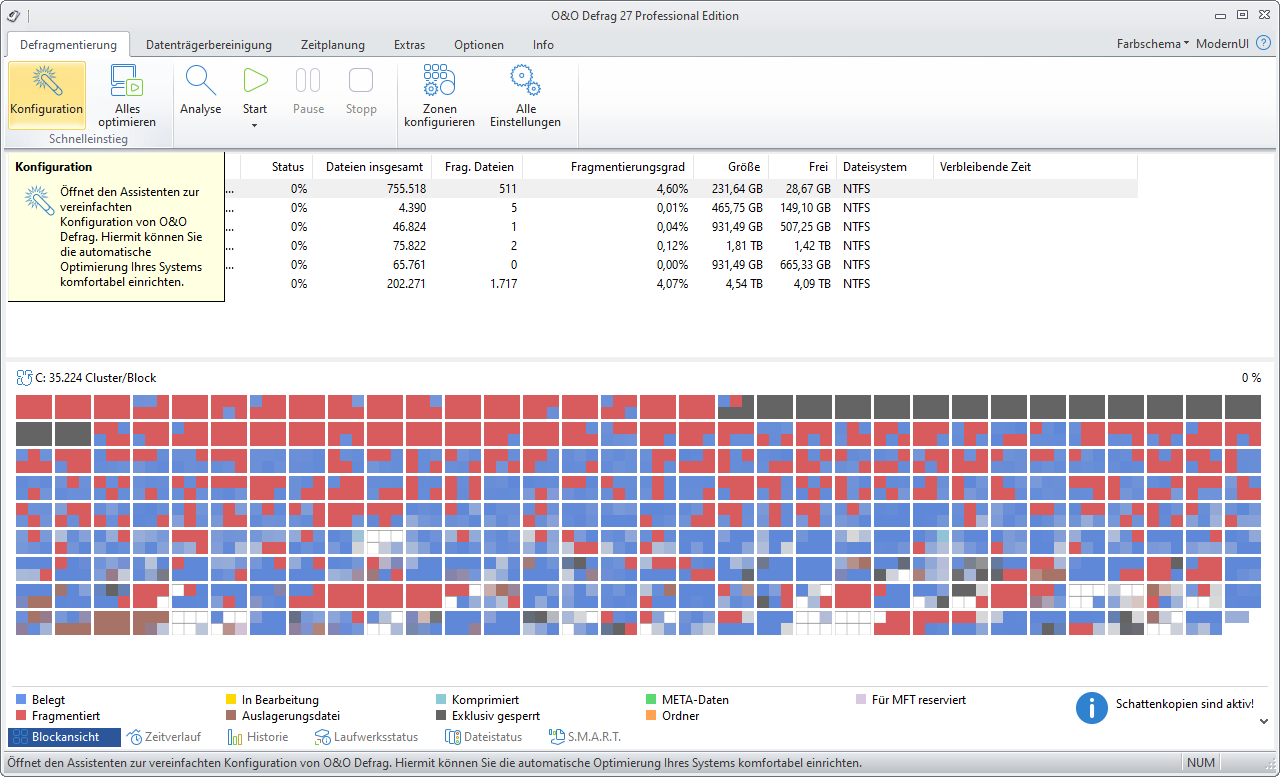Select drive row with 65.761 files
1280x777 pixels.
(680, 264)
